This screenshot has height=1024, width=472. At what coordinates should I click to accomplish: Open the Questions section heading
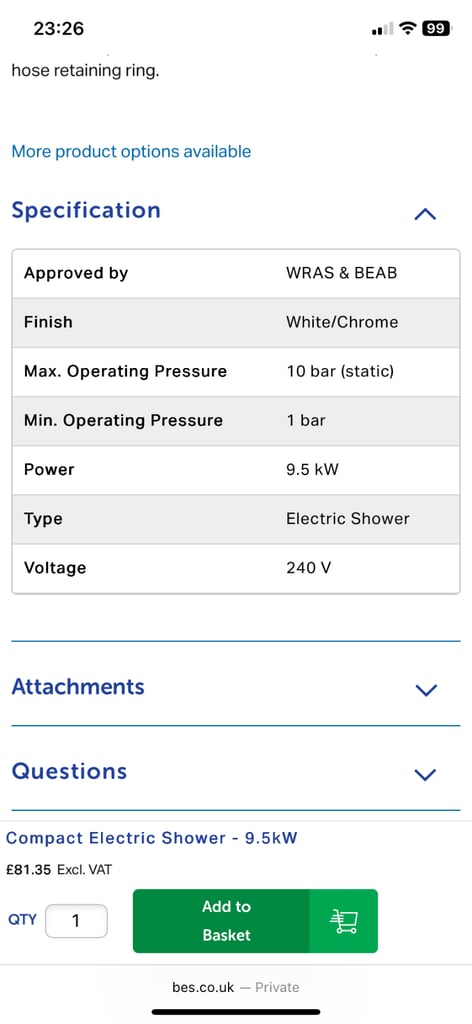tap(69, 771)
